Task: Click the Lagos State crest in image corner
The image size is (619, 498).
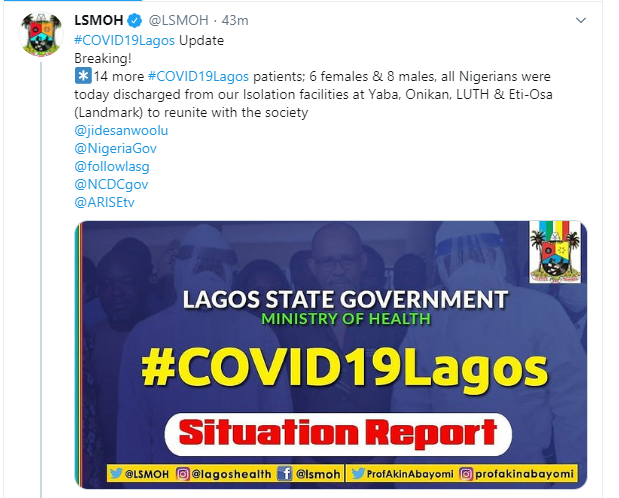Action: 555,252
